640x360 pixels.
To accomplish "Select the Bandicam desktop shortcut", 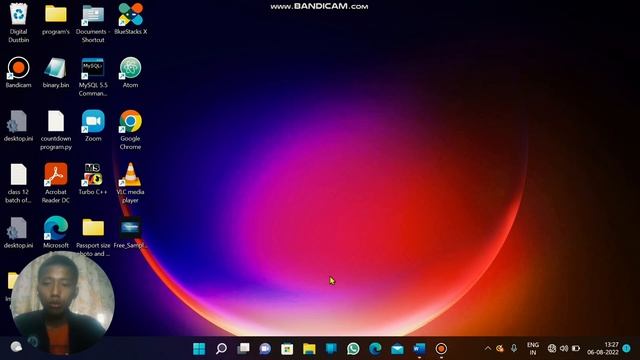I will [18, 73].
